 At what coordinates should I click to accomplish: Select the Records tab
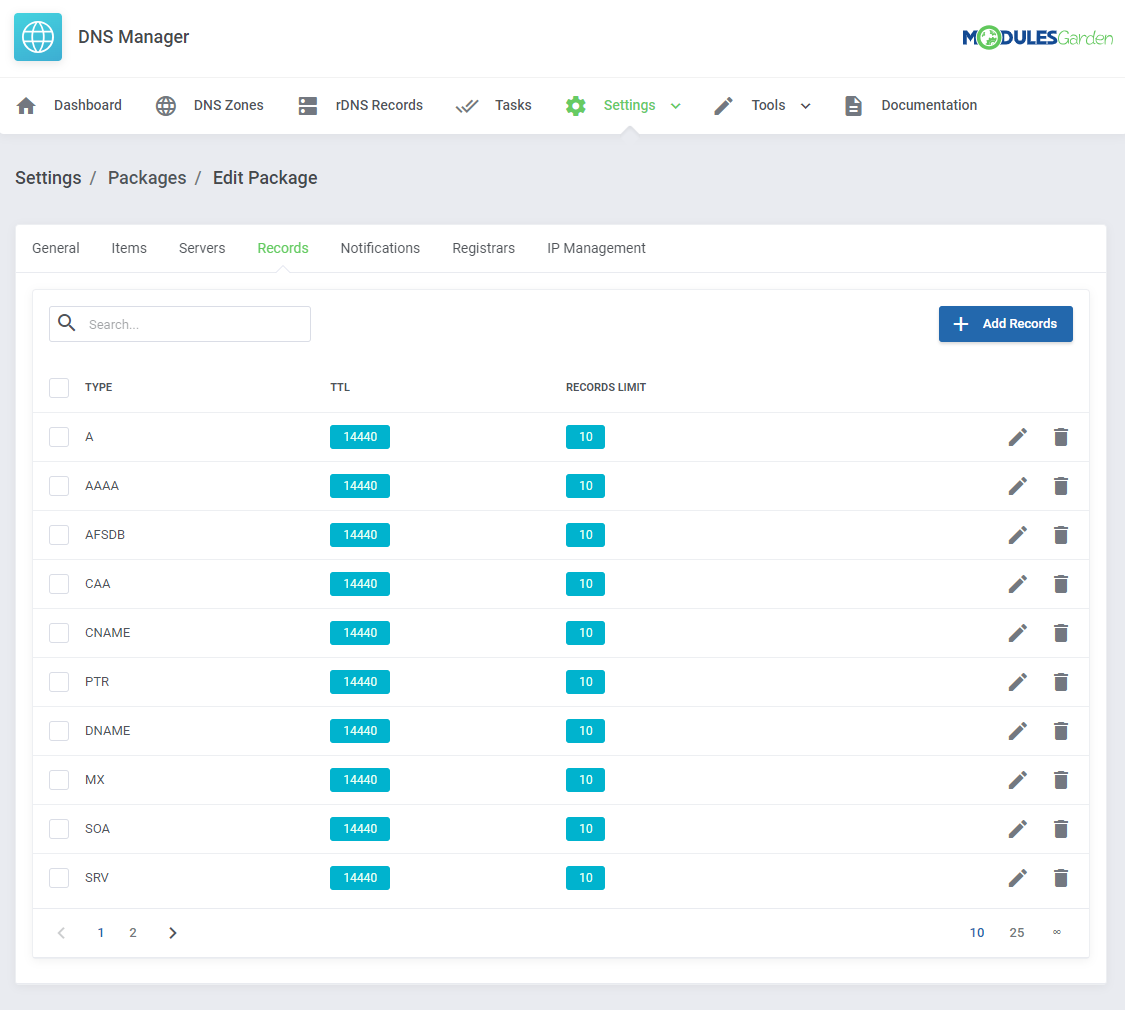pyautogui.click(x=283, y=248)
